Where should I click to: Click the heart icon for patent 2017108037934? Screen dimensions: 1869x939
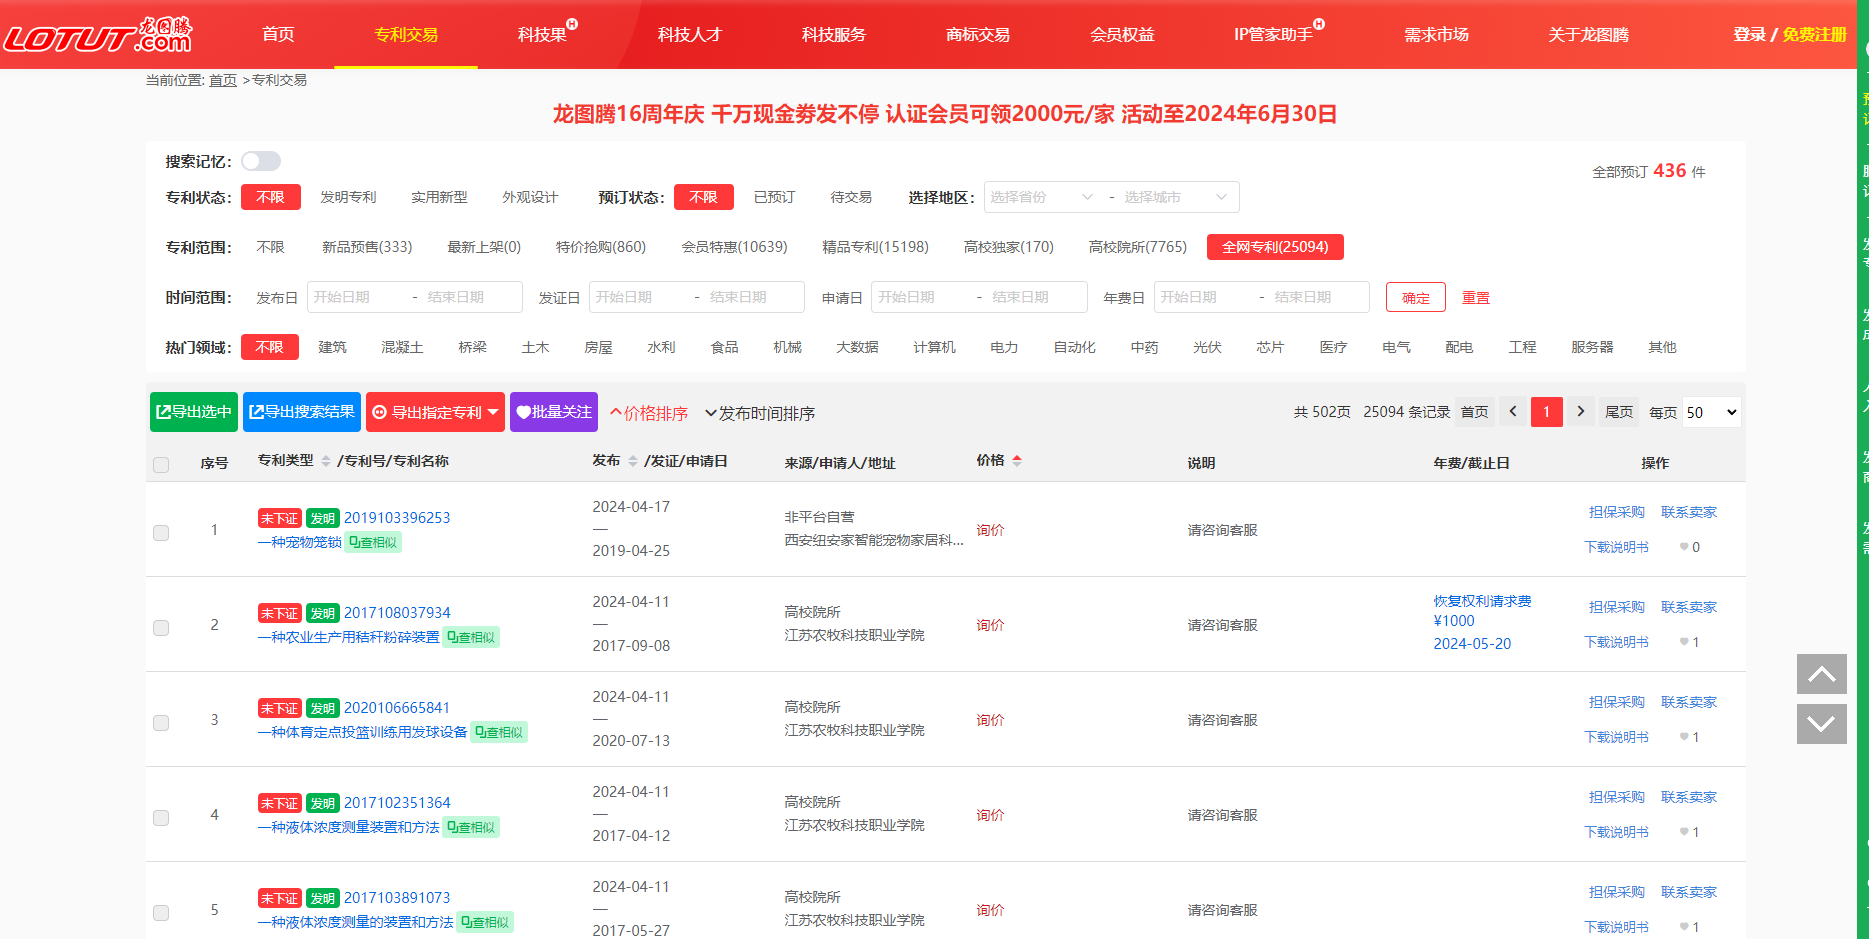click(x=1684, y=642)
